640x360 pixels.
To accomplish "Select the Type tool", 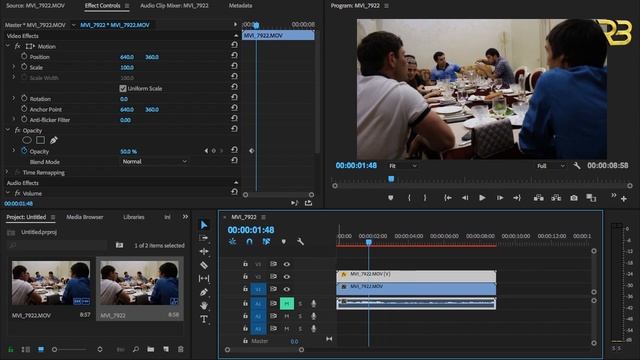I will [204, 319].
